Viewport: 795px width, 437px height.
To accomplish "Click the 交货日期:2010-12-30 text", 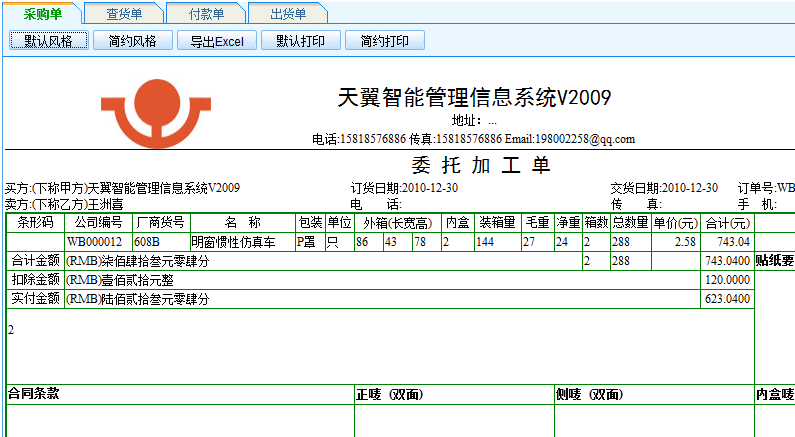I will (664, 188).
